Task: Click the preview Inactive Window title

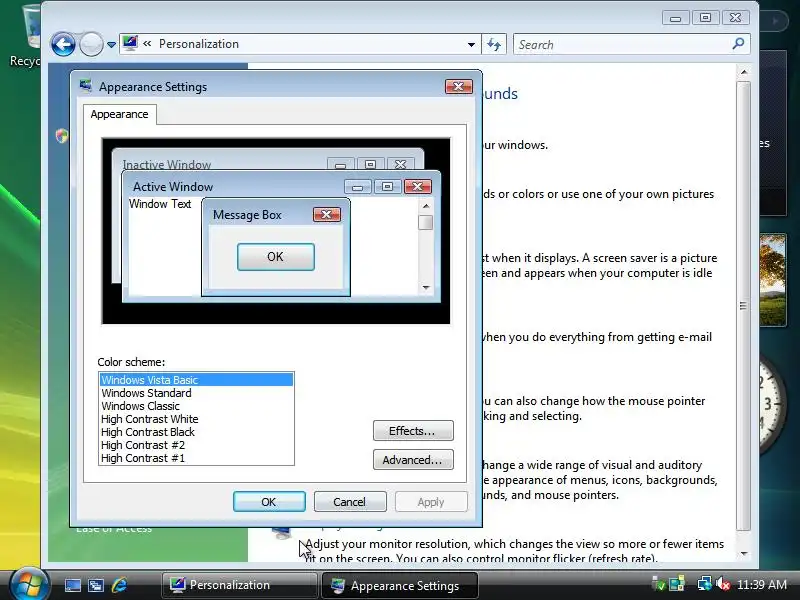Action: (167, 164)
